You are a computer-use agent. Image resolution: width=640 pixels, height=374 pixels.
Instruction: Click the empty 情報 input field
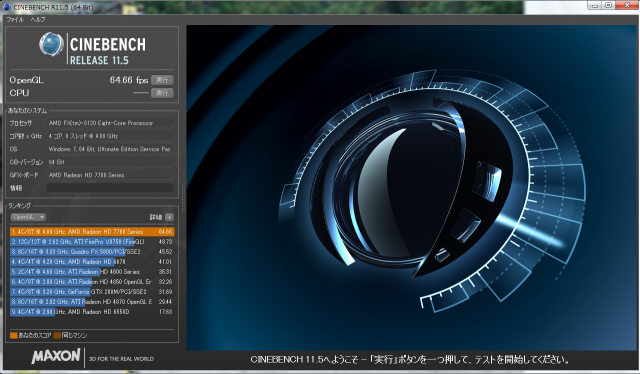click(110, 188)
